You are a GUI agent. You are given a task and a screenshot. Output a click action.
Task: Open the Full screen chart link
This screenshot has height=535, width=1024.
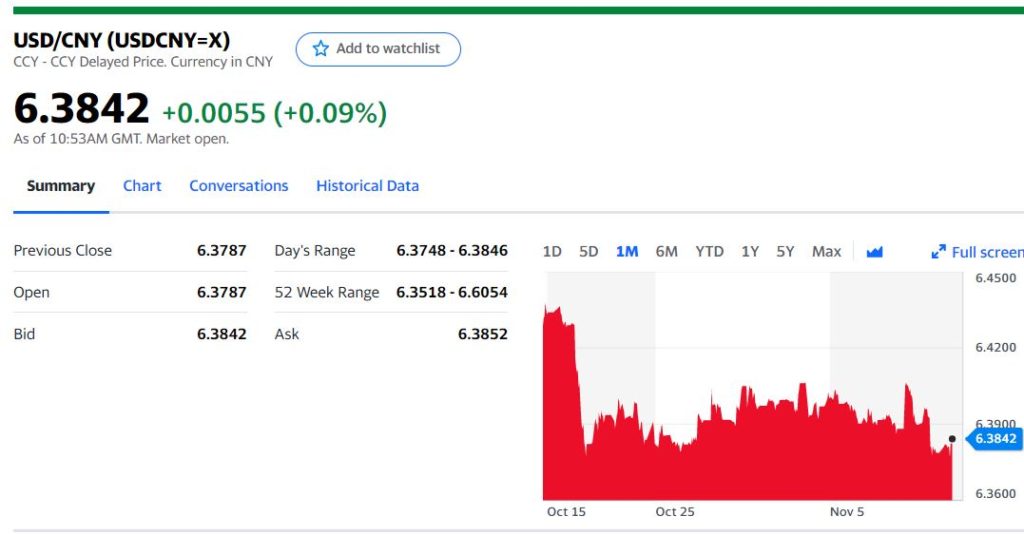click(986, 252)
